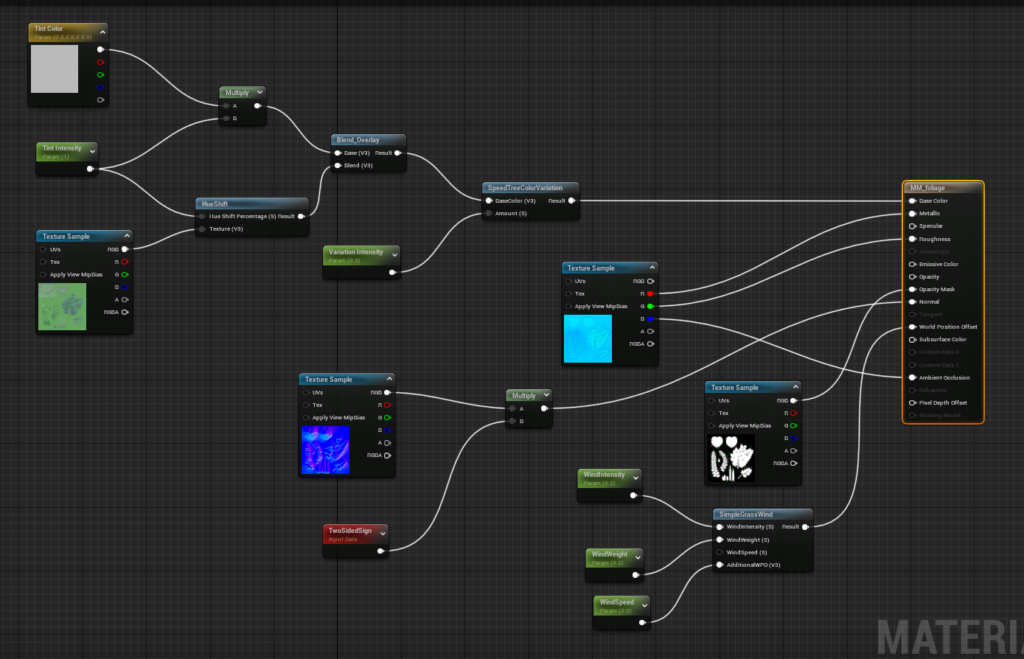
Task: Click the HueShift Result output pin
Action: pos(301,216)
